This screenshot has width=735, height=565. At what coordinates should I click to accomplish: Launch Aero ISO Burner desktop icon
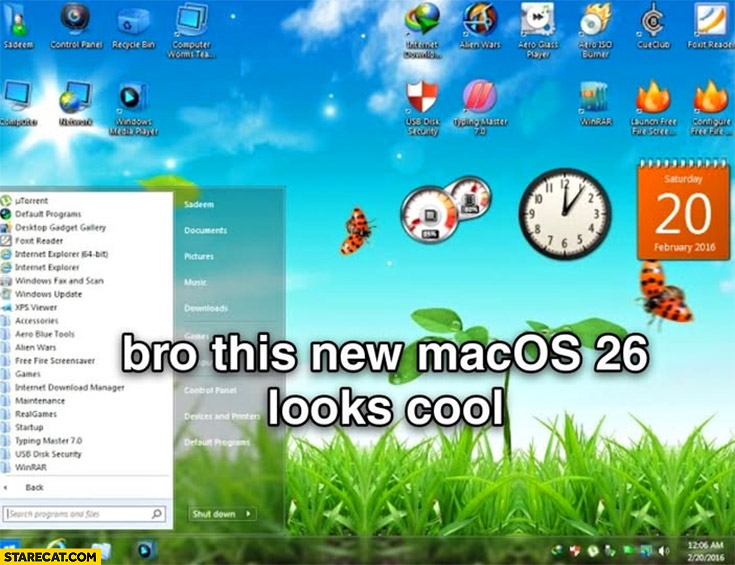point(595,24)
